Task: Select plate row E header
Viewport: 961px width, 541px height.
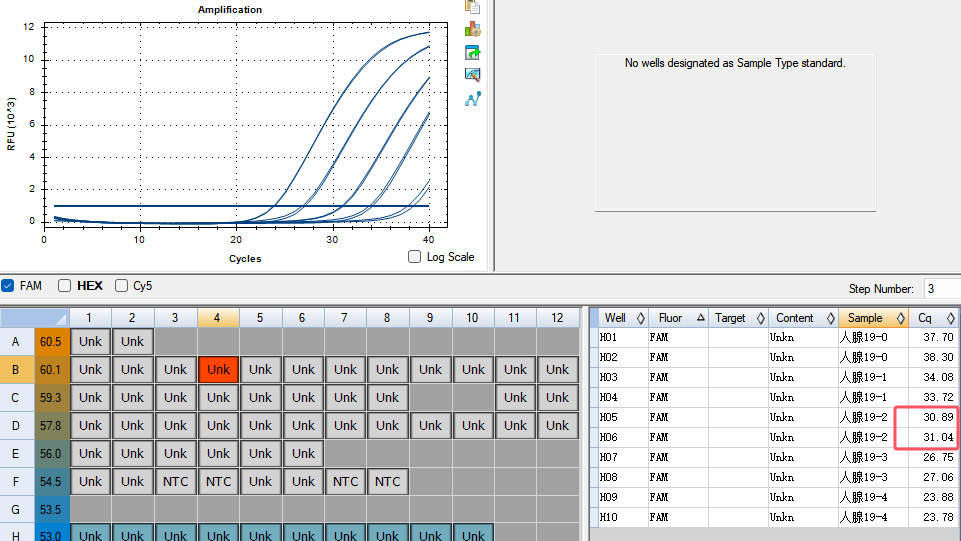Action: tap(17, 454)
